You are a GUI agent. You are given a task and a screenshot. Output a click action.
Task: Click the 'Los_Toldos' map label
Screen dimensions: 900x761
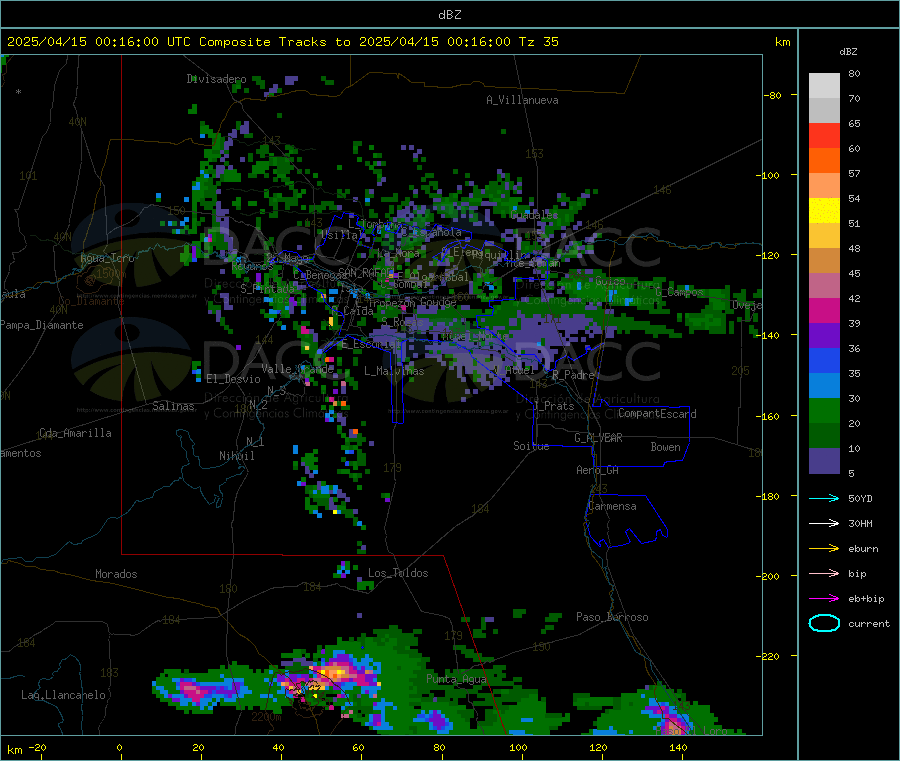[x=398, y=573]
